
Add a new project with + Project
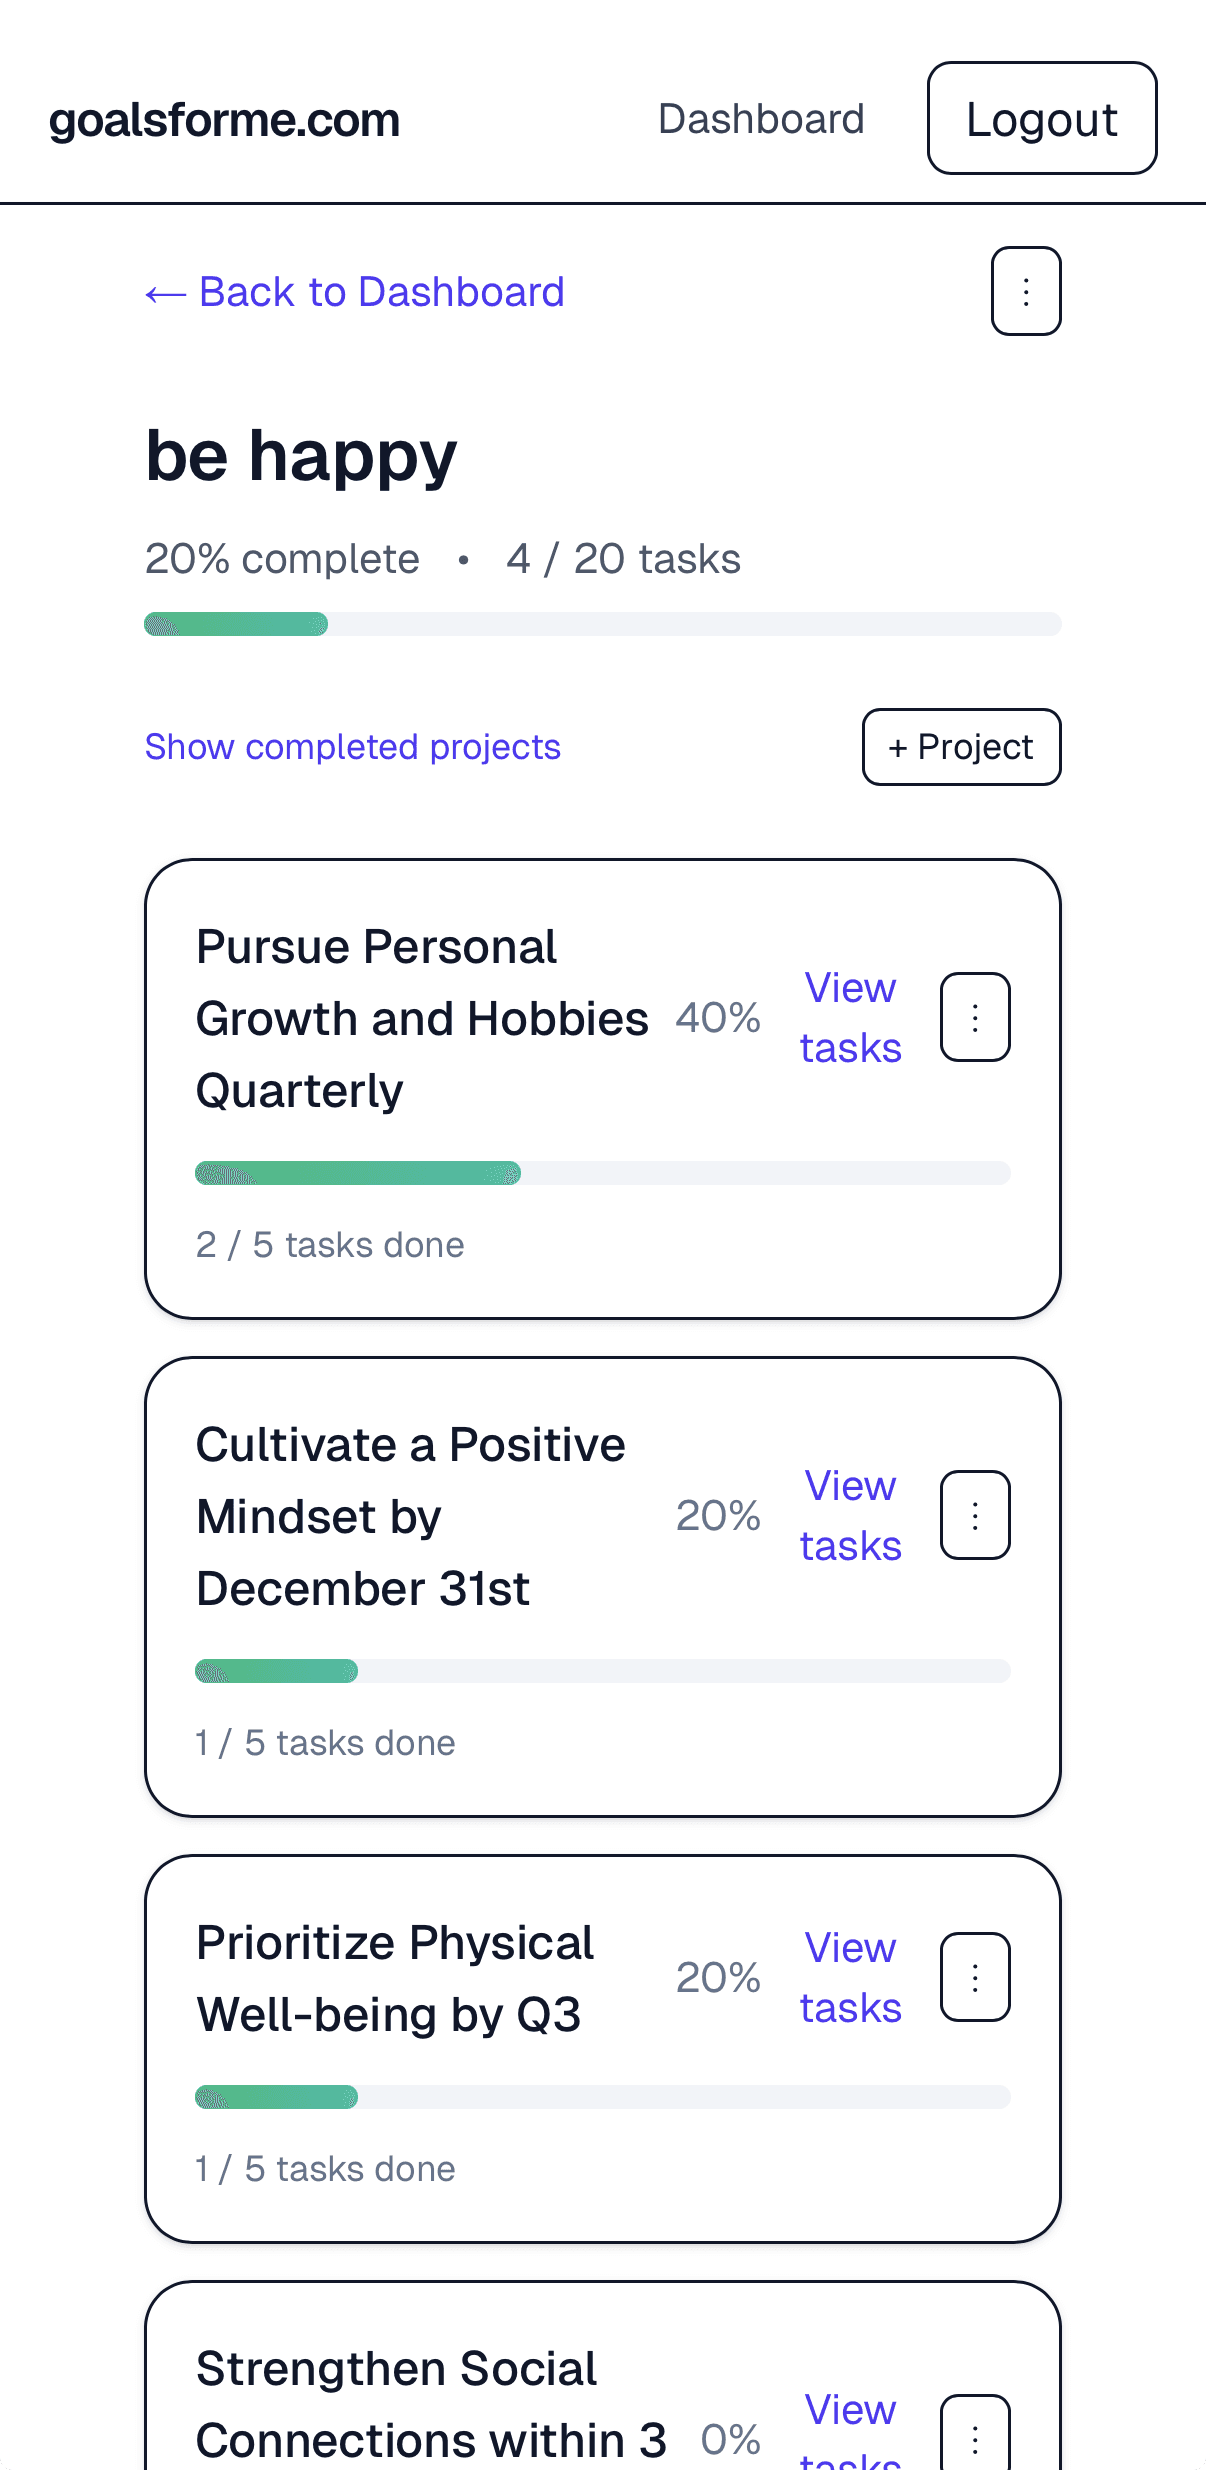pyautogui.click(x=961, y=747)
